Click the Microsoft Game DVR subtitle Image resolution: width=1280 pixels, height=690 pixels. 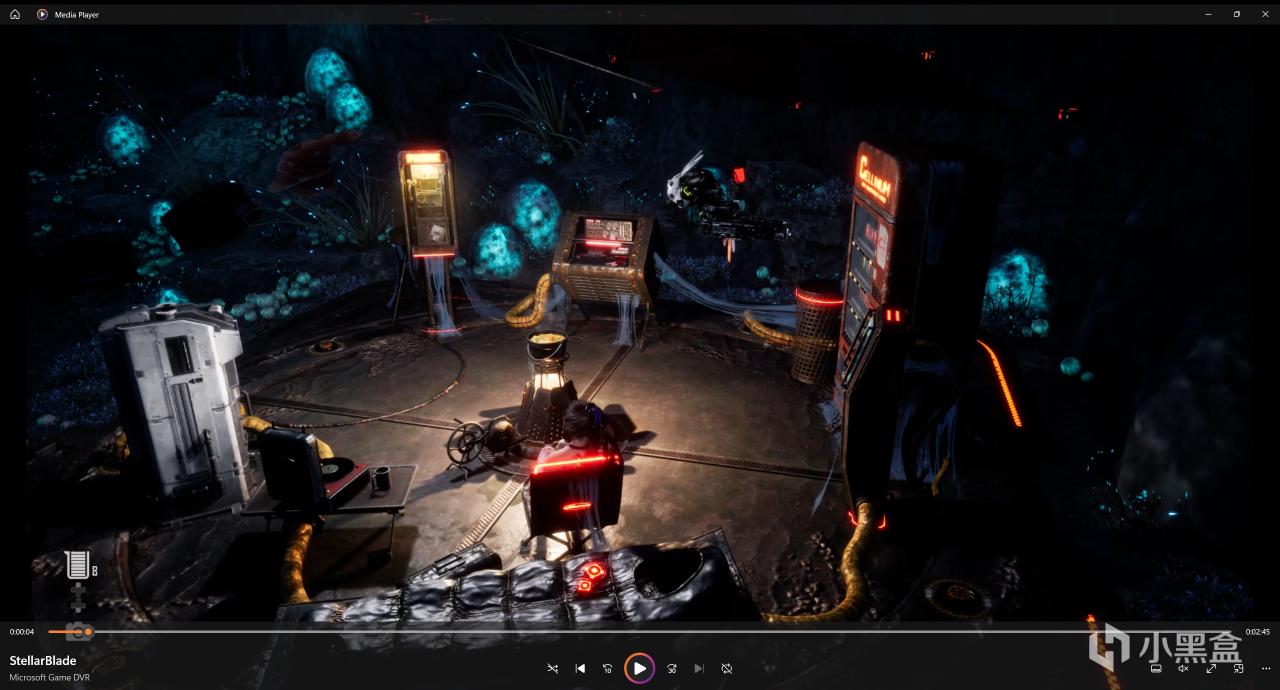pos(50,678)
